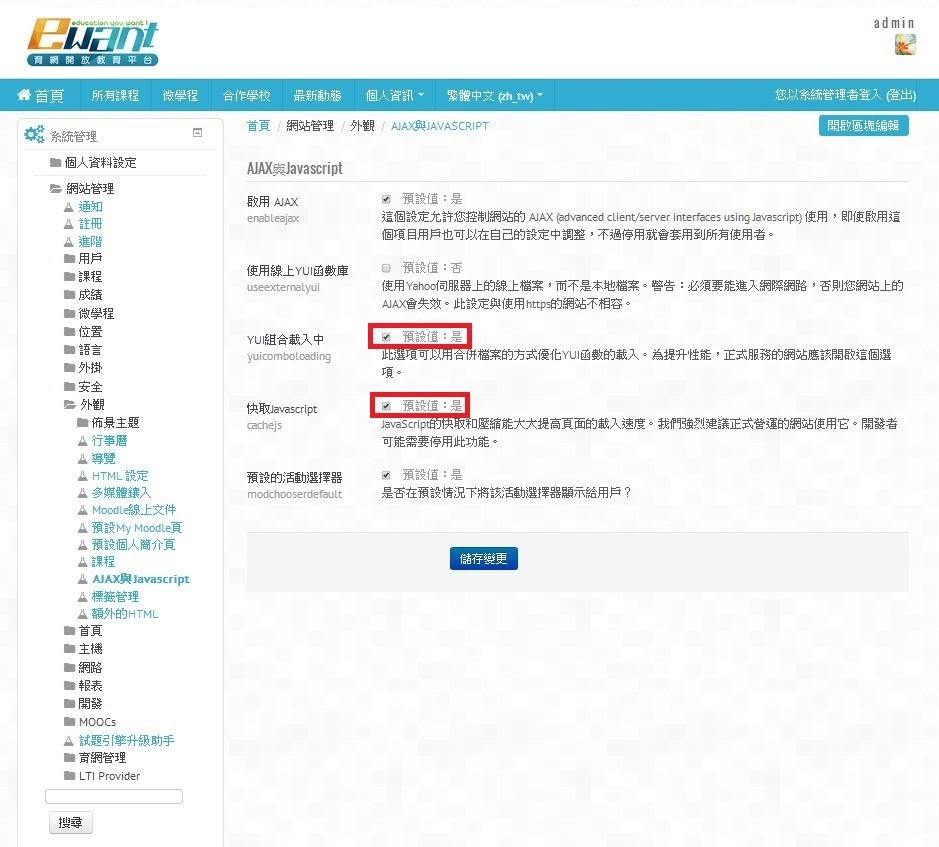
Task: Click the flask icon beside 導覽
Action: (83, 459)
